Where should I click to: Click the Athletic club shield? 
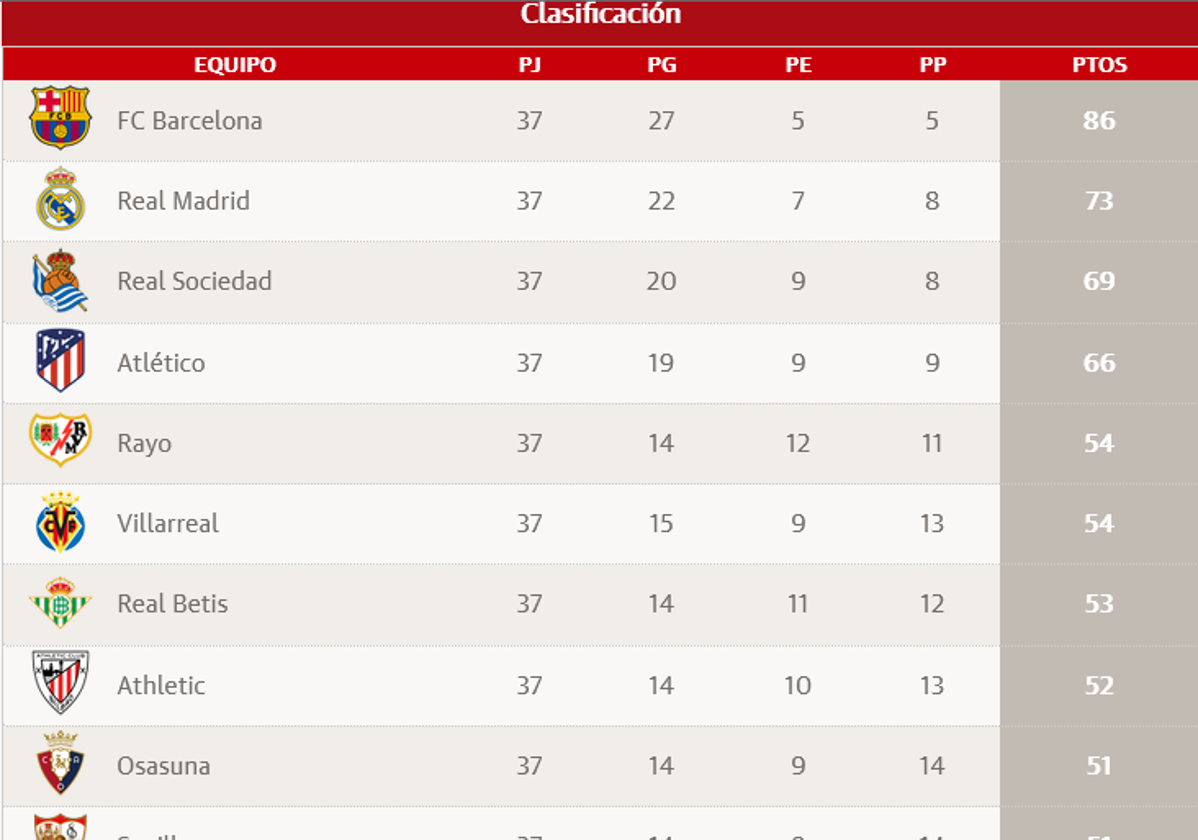tap(60, 683)
